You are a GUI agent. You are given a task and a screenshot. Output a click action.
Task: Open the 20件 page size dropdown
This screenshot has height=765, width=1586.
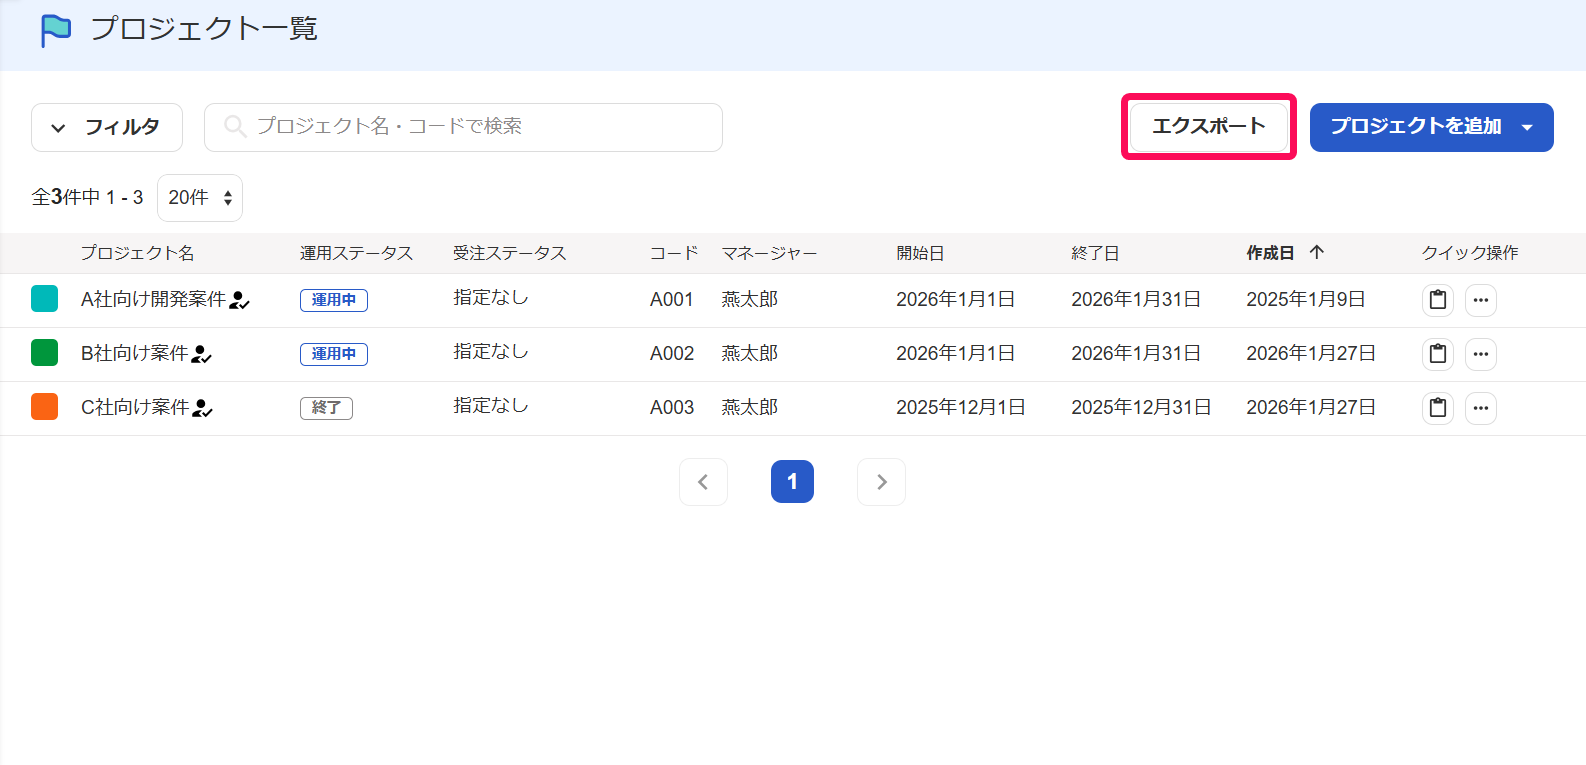[200, 198]
